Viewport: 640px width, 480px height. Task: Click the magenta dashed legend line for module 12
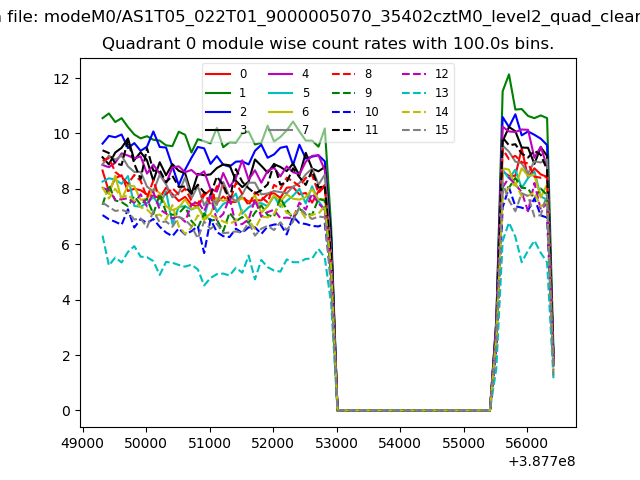click(412, 74)
